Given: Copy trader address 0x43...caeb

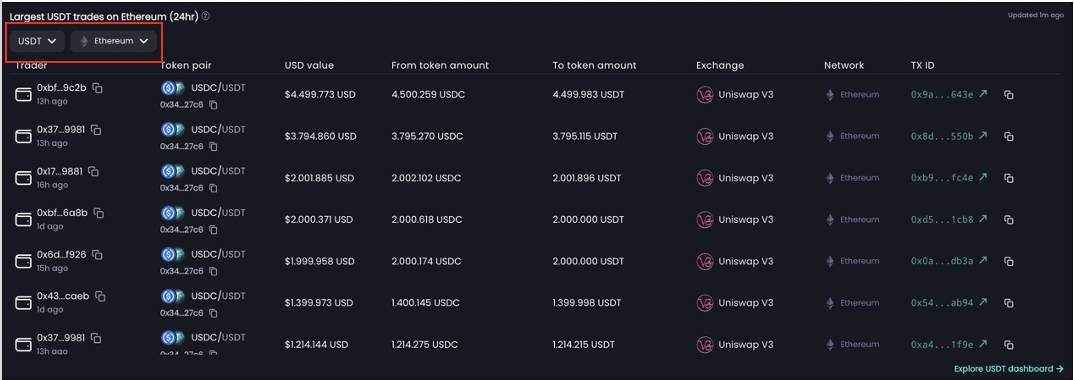Looking at the screenshot, I should pyautogui.click(x=101, y=296).
